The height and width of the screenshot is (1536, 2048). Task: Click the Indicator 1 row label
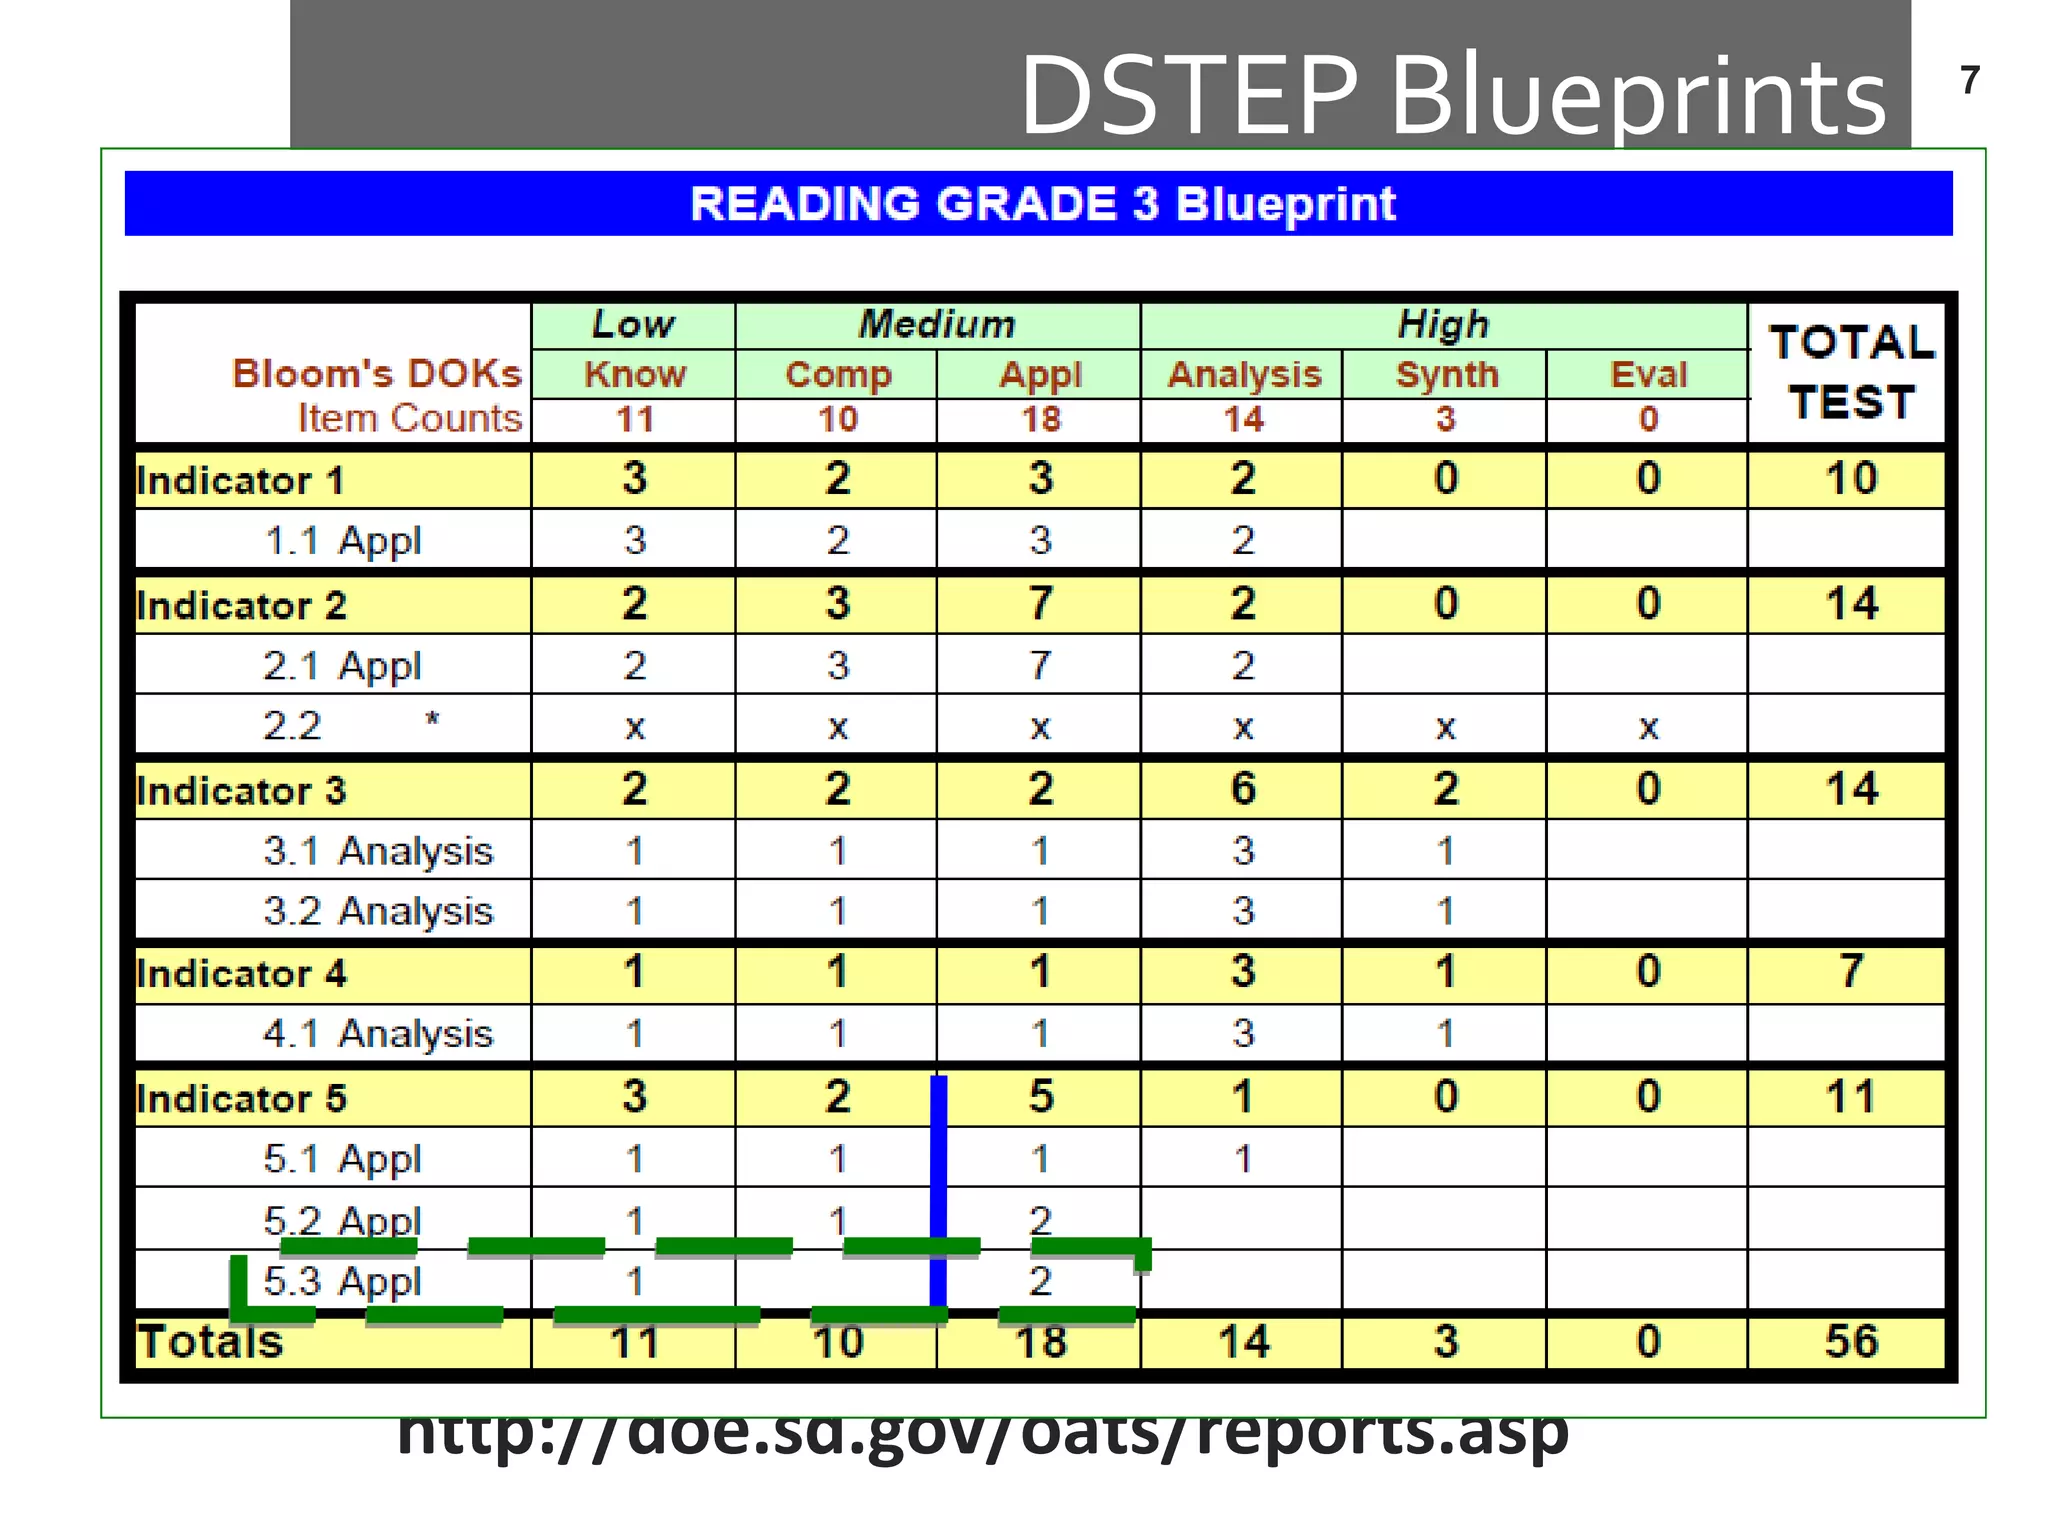240,481
